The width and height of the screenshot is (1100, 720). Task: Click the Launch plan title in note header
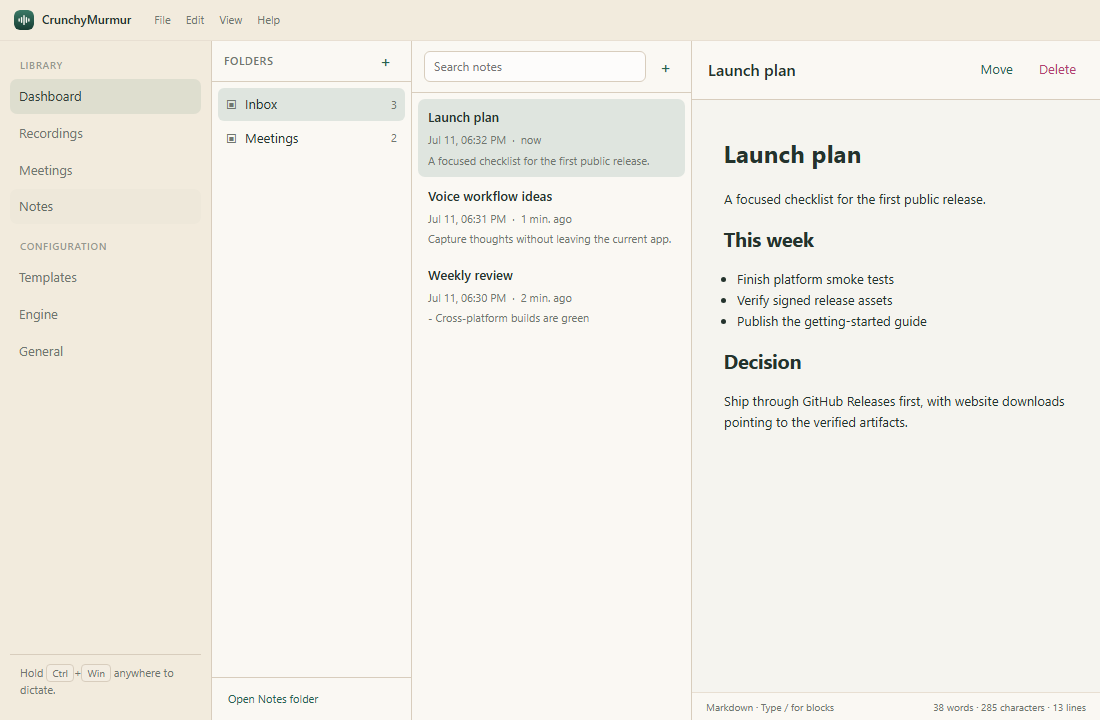click(x=751, y=70)
